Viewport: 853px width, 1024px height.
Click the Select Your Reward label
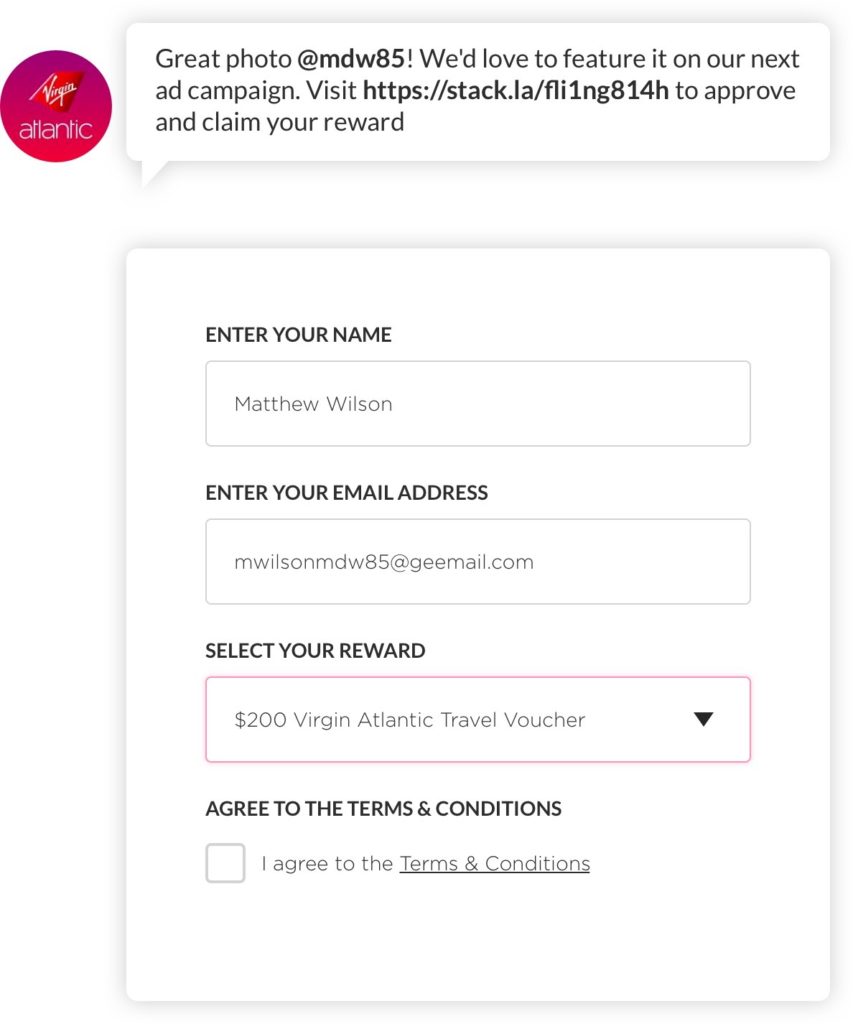click(x=315, y=650)
